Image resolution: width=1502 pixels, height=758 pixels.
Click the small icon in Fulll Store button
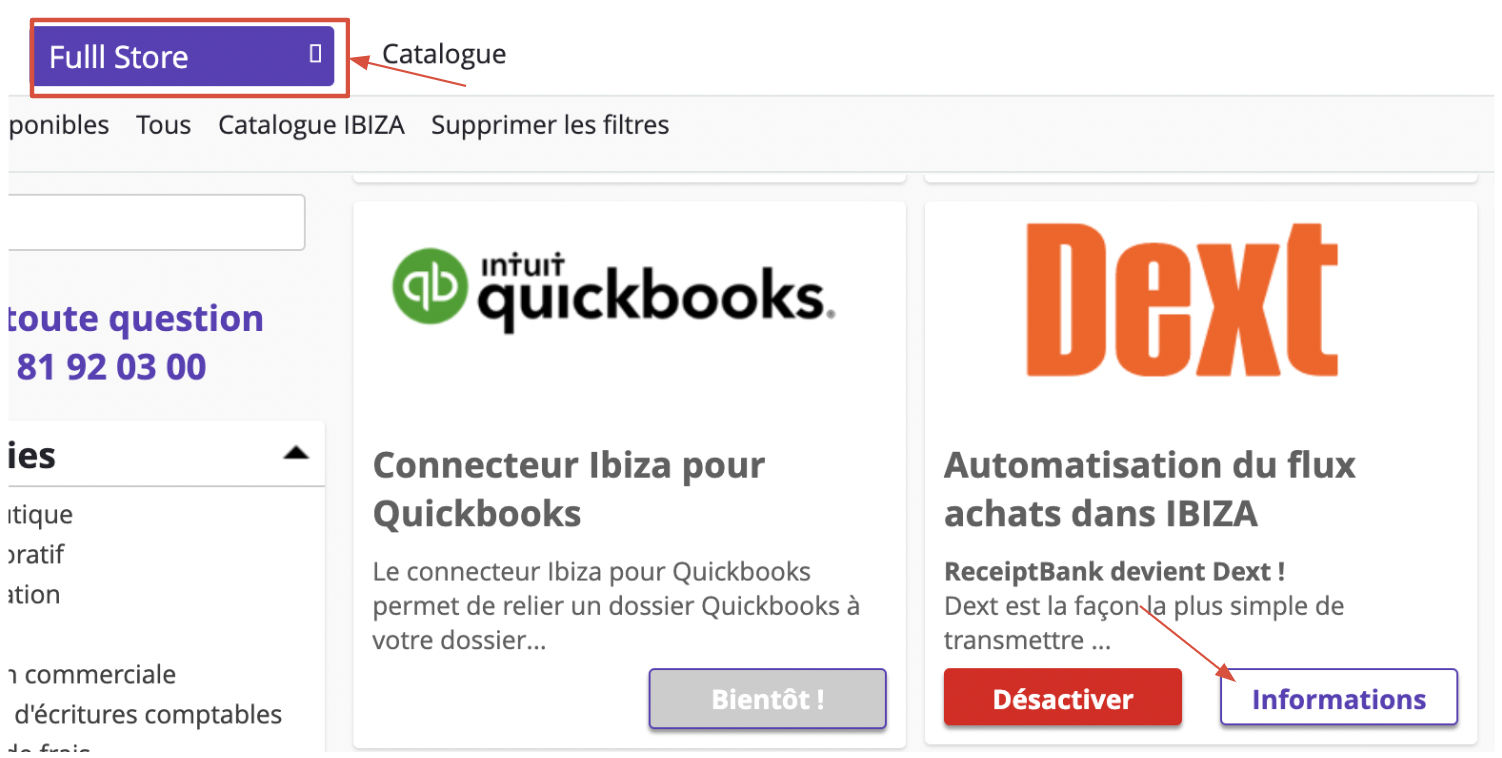click(316, 54)
